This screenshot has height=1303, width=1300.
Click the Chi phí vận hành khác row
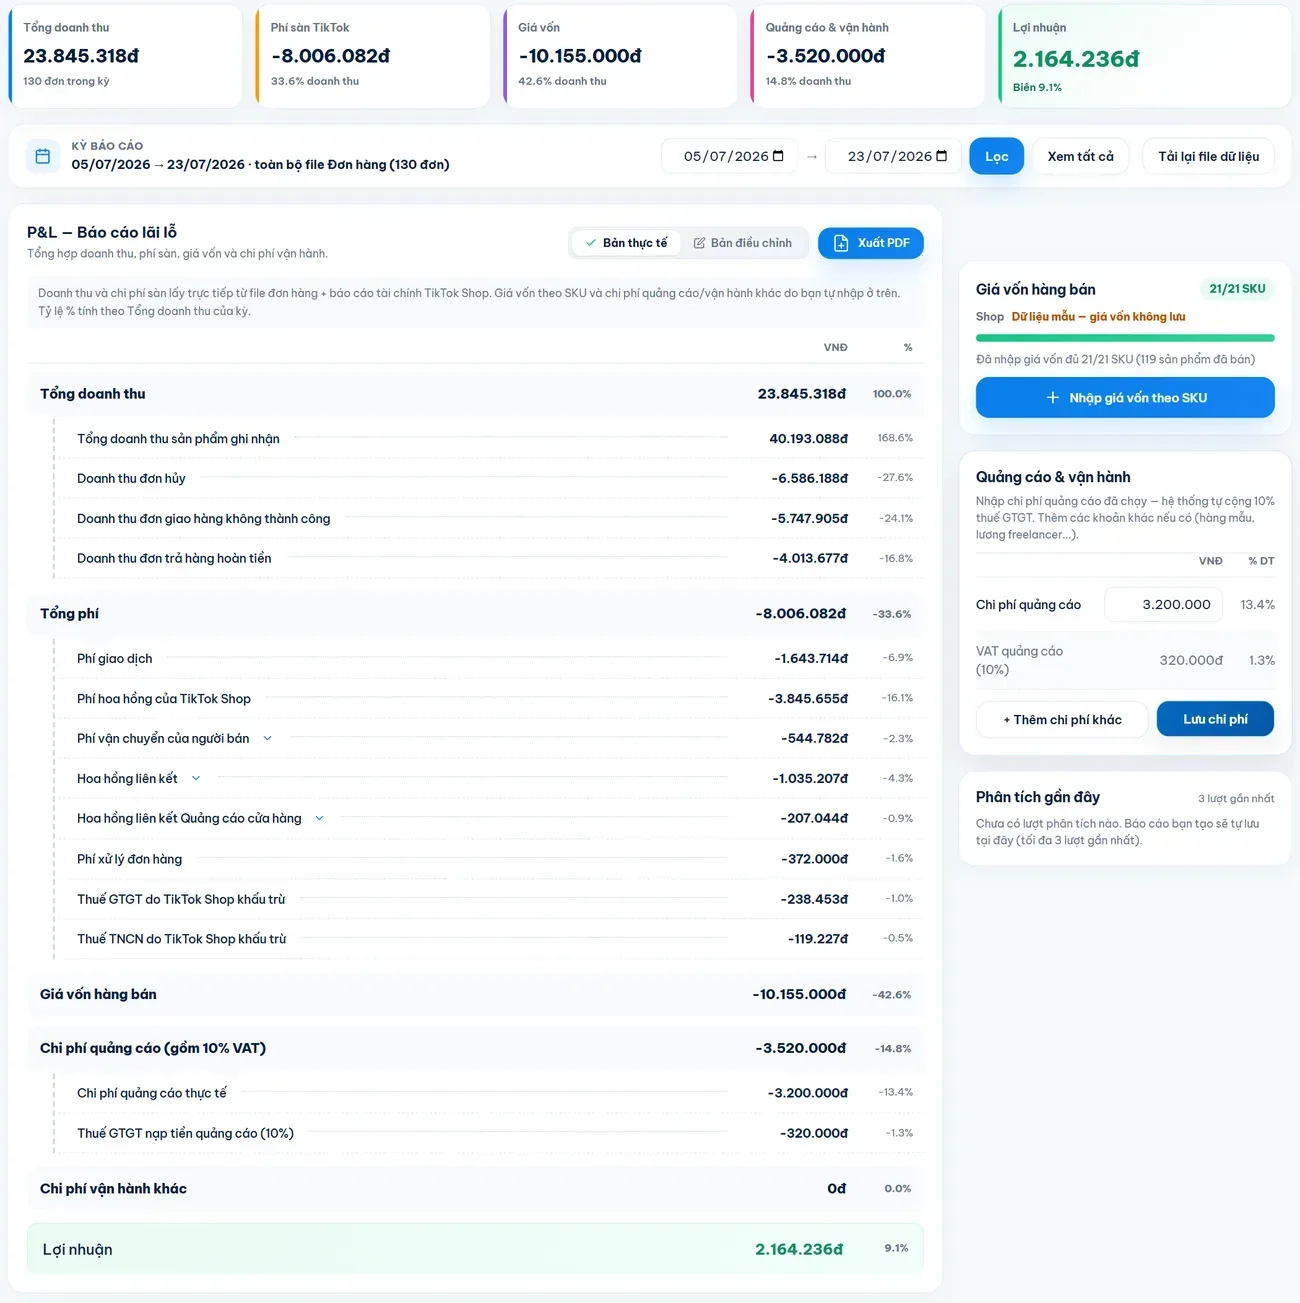pos(475,1189)
